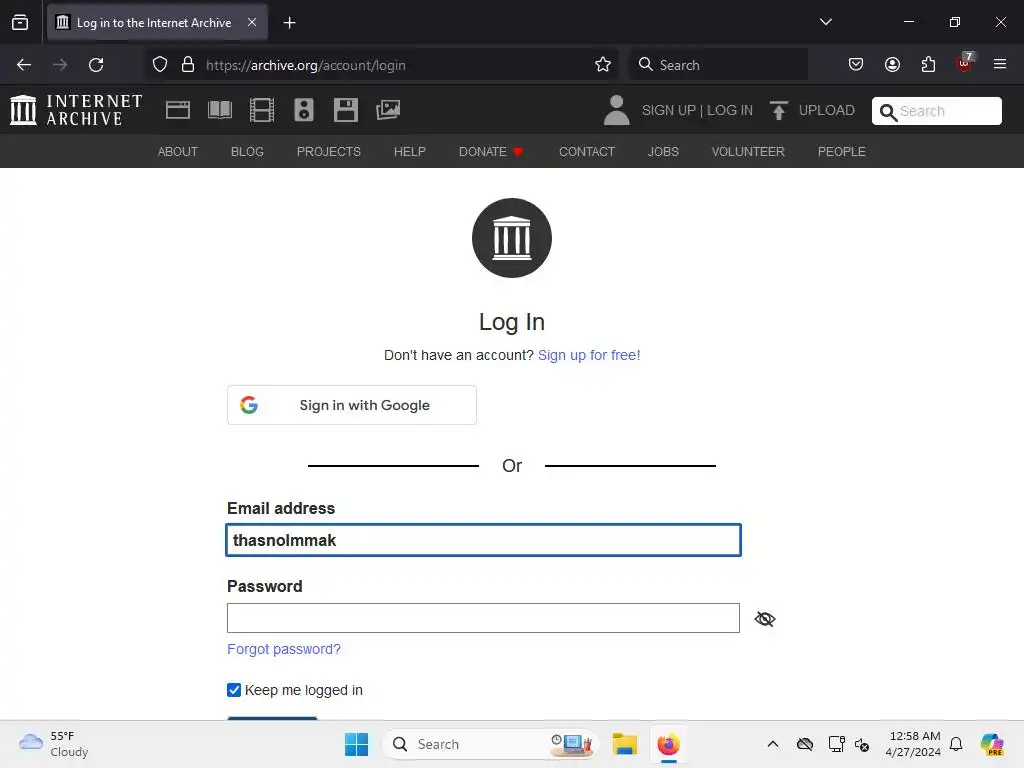This screenshot has width=1024, height=768.
Task: Open the ABOUT menu item
Action: pos(178,152)
